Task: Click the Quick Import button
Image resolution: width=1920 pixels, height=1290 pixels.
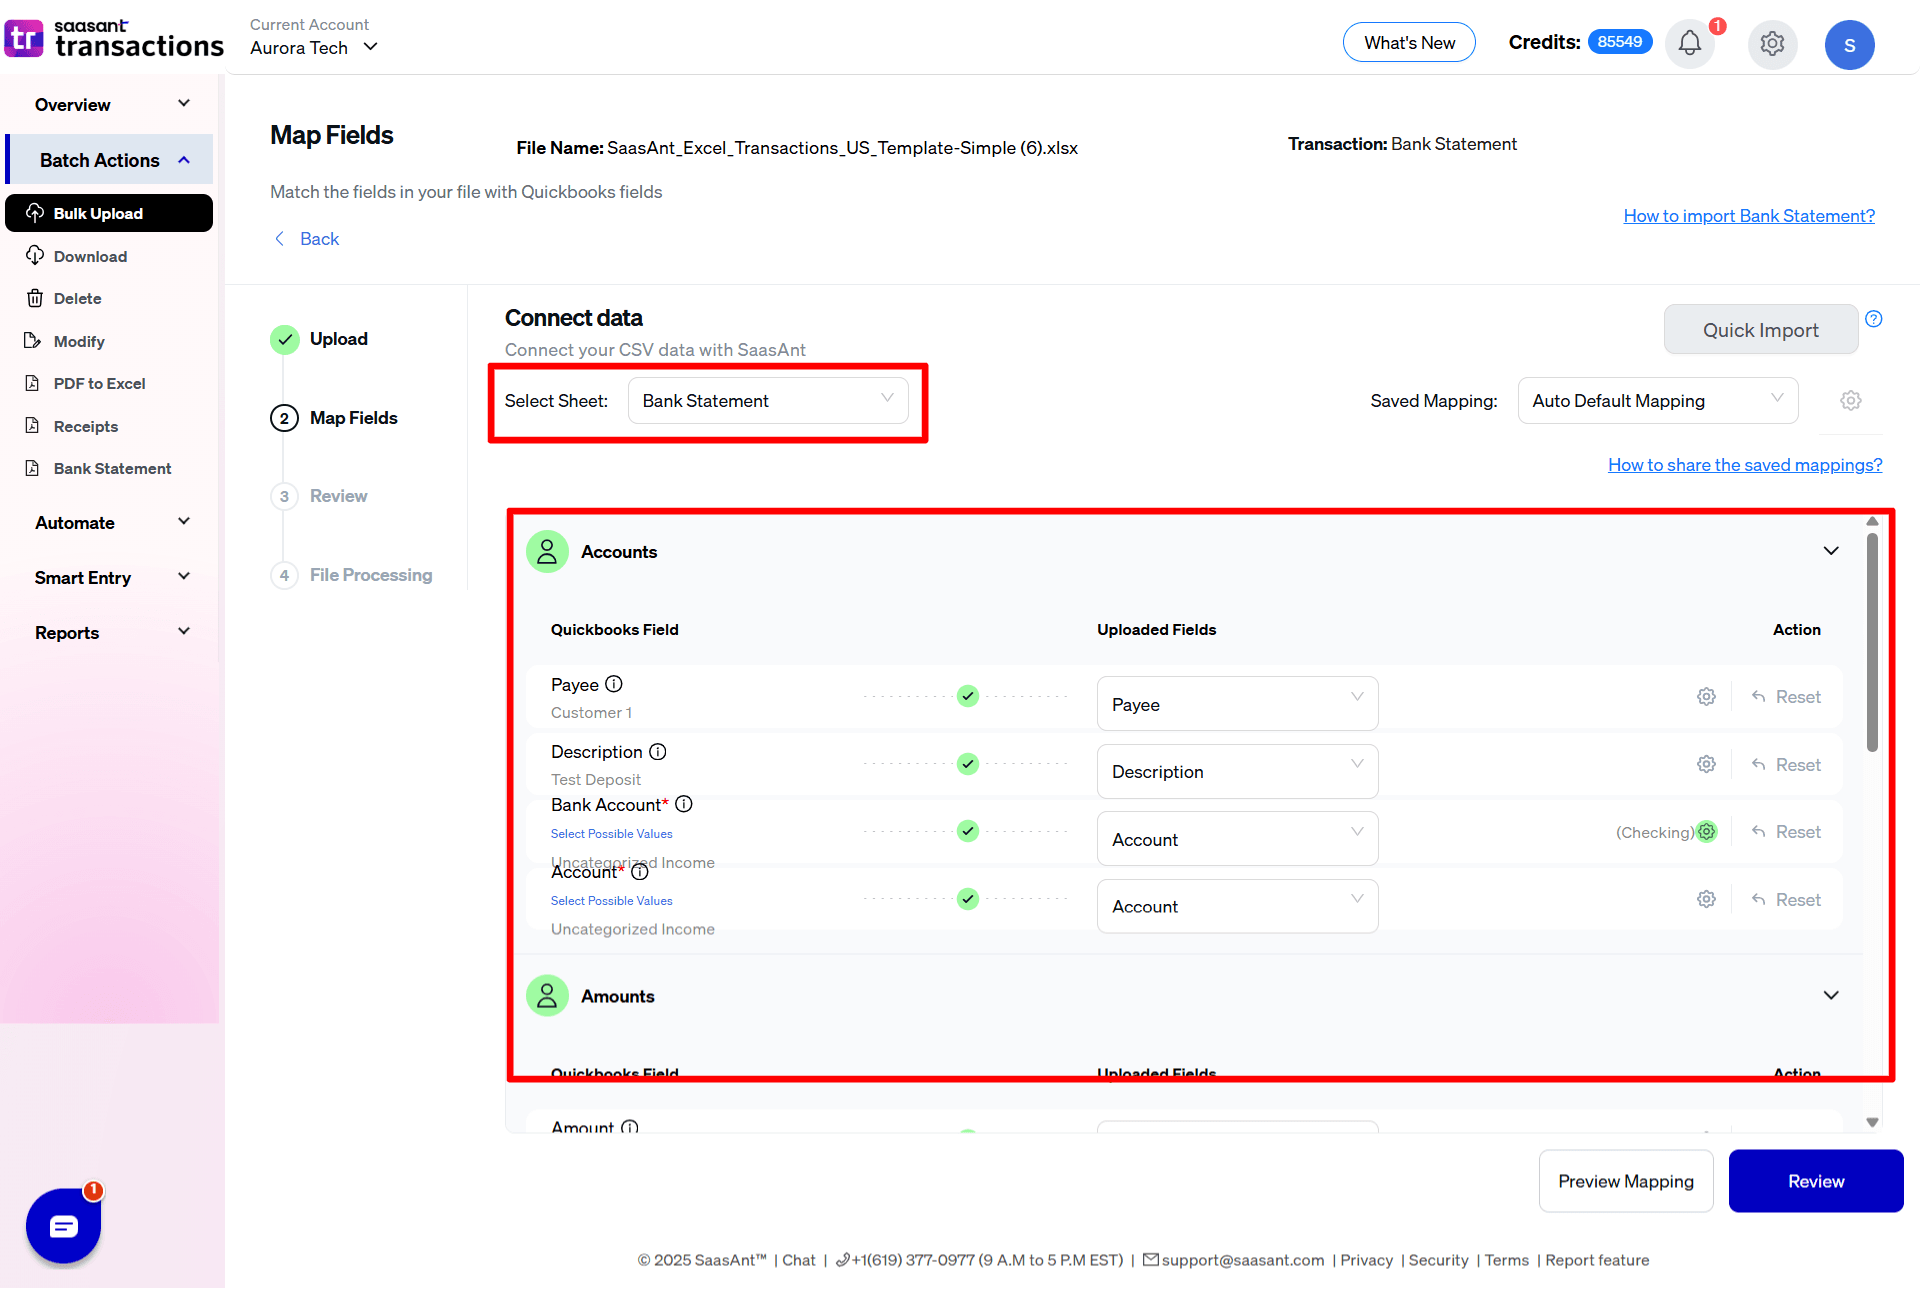Action: click(x=1760, y=329)
